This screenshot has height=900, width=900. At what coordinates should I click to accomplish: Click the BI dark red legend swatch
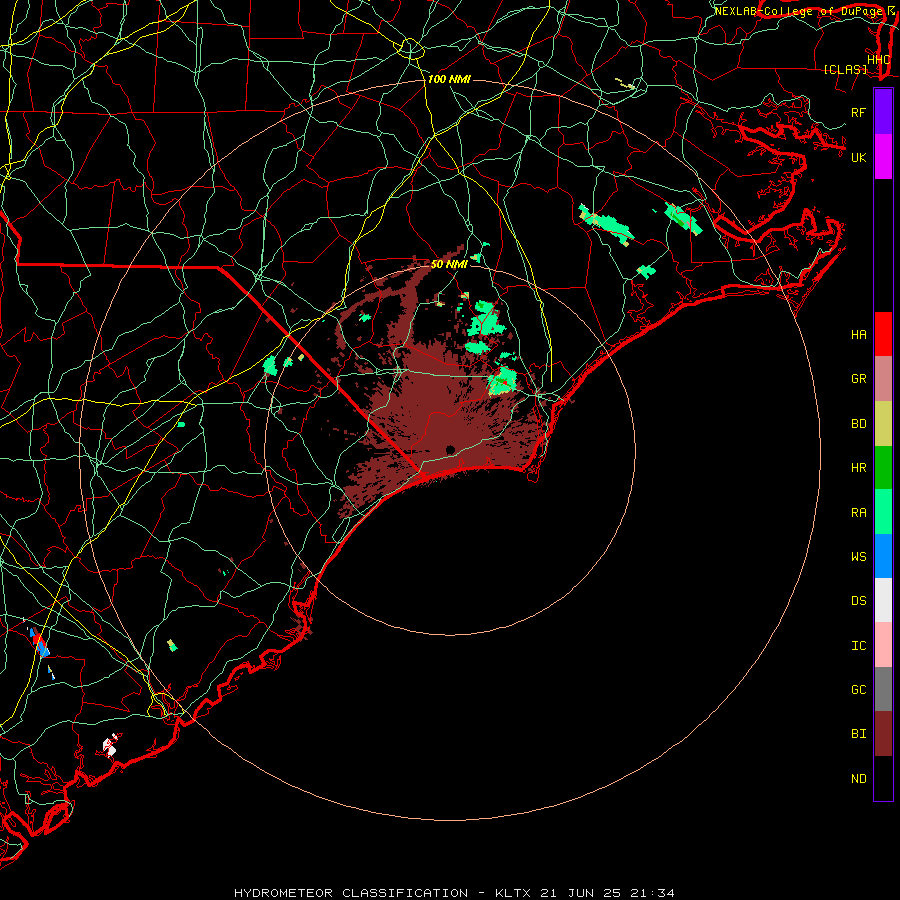tap(883, 734)
